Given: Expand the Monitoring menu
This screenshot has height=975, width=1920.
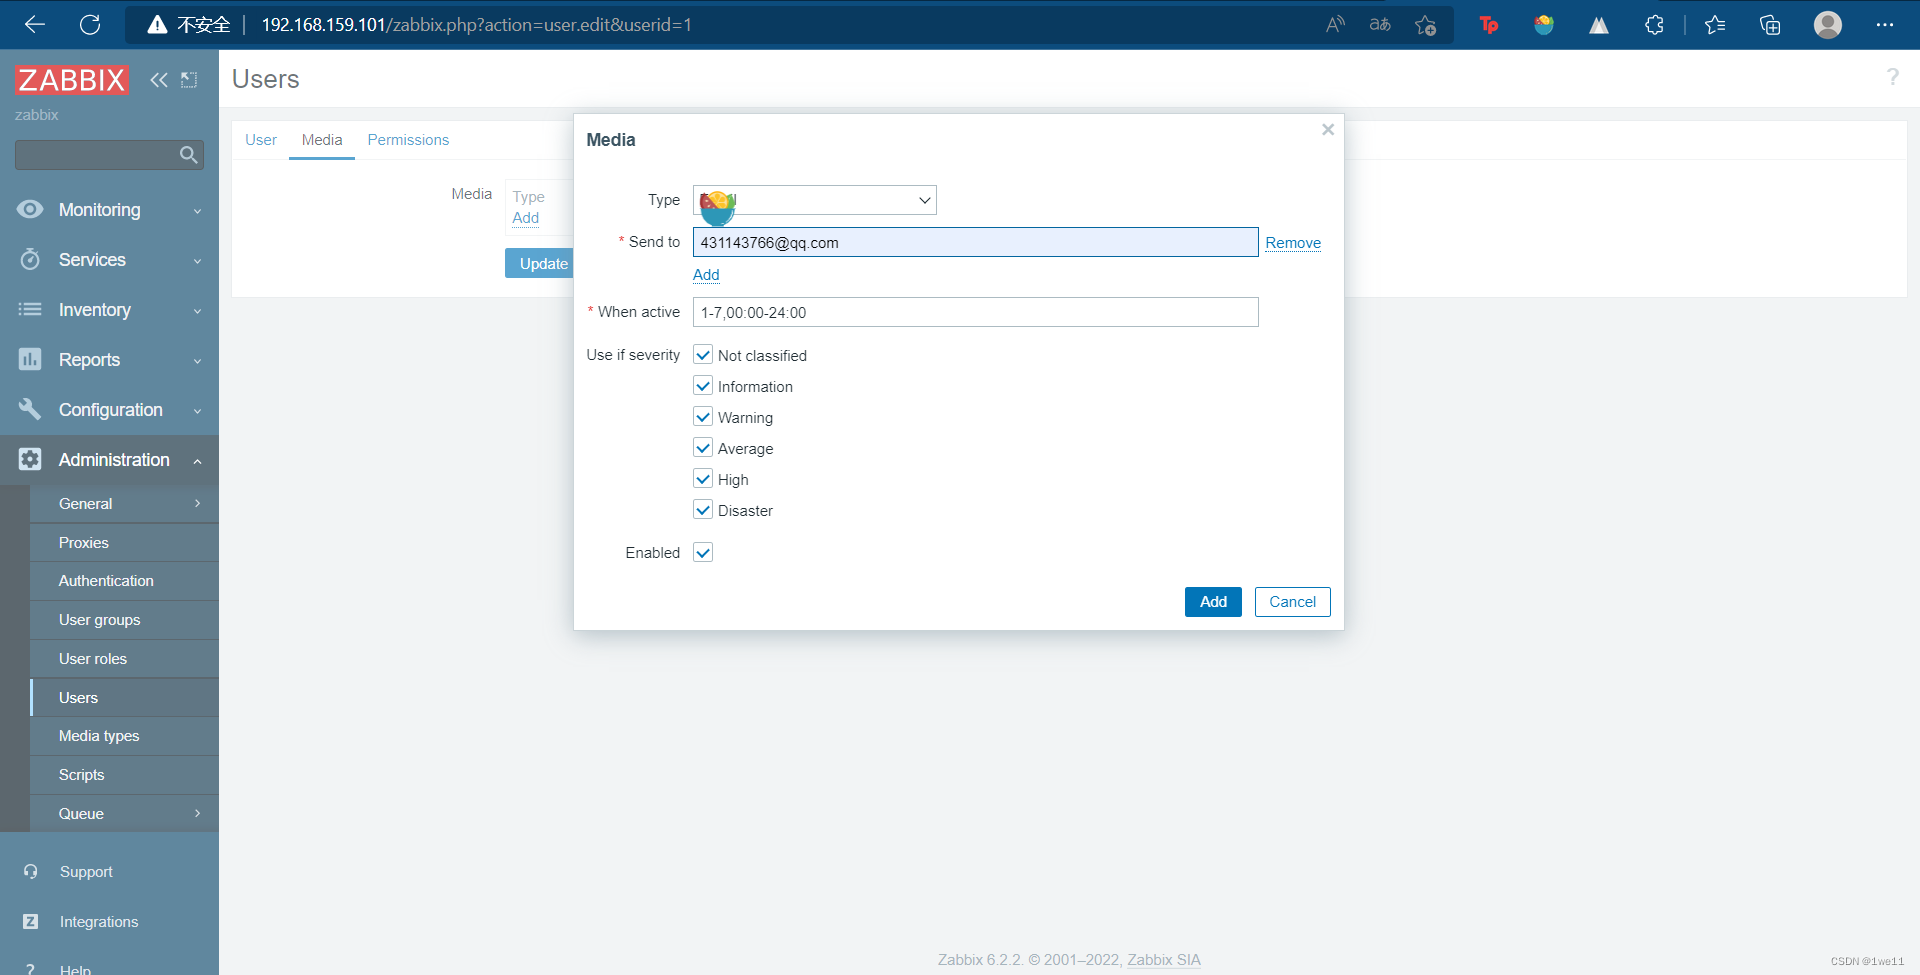Looking at the screenshot, I should click(109, 210).
